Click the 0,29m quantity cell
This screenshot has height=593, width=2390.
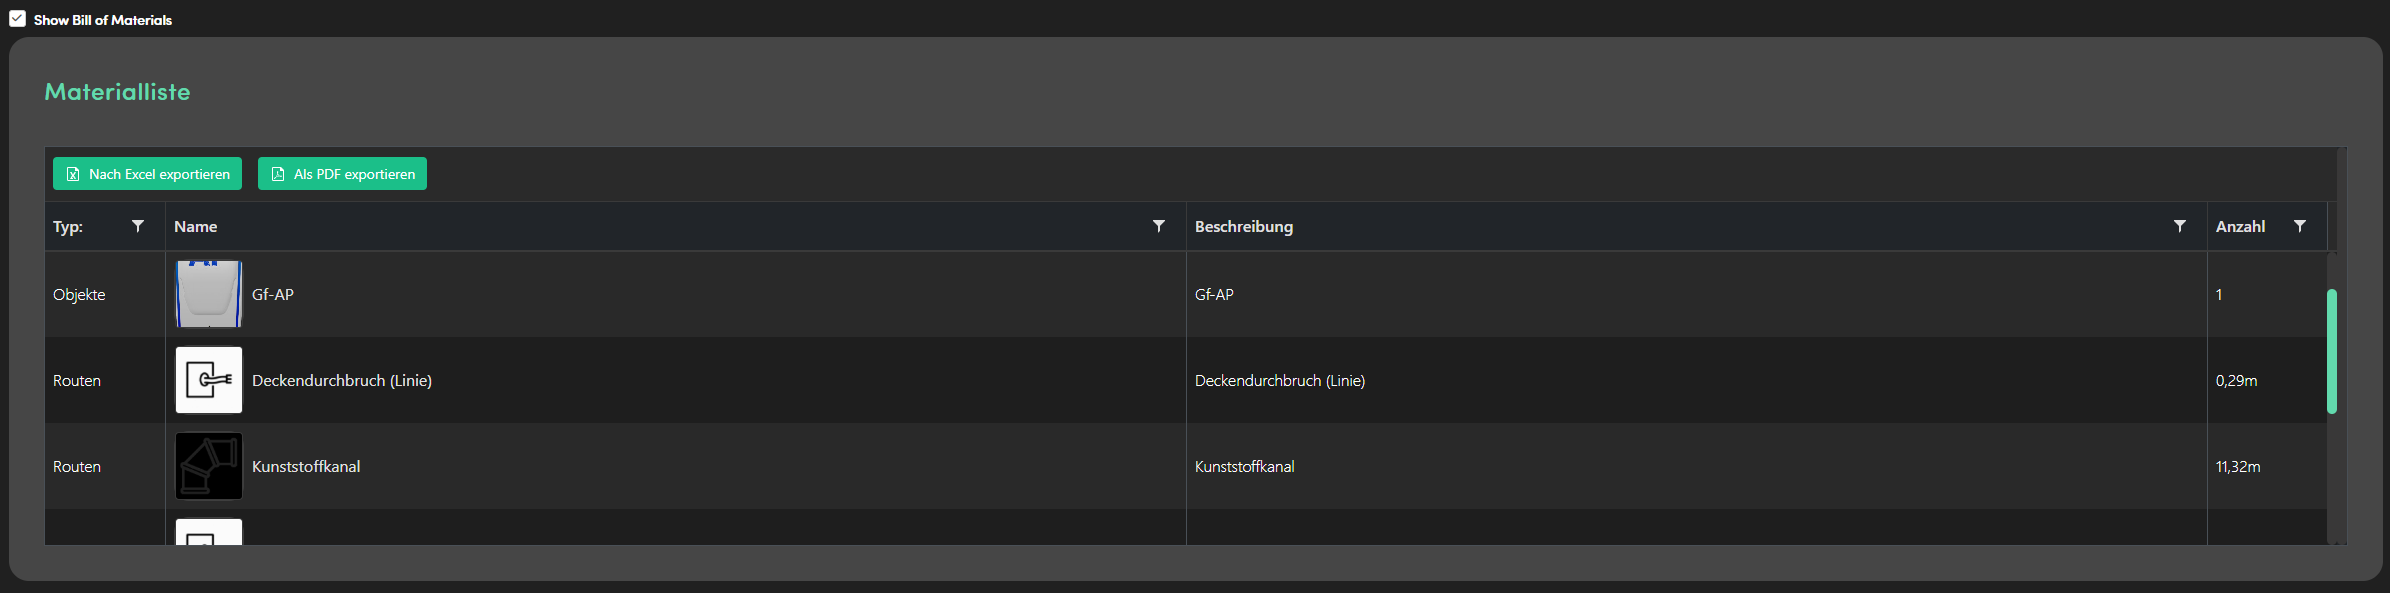pyautogui.click(x=2236, y=381)
